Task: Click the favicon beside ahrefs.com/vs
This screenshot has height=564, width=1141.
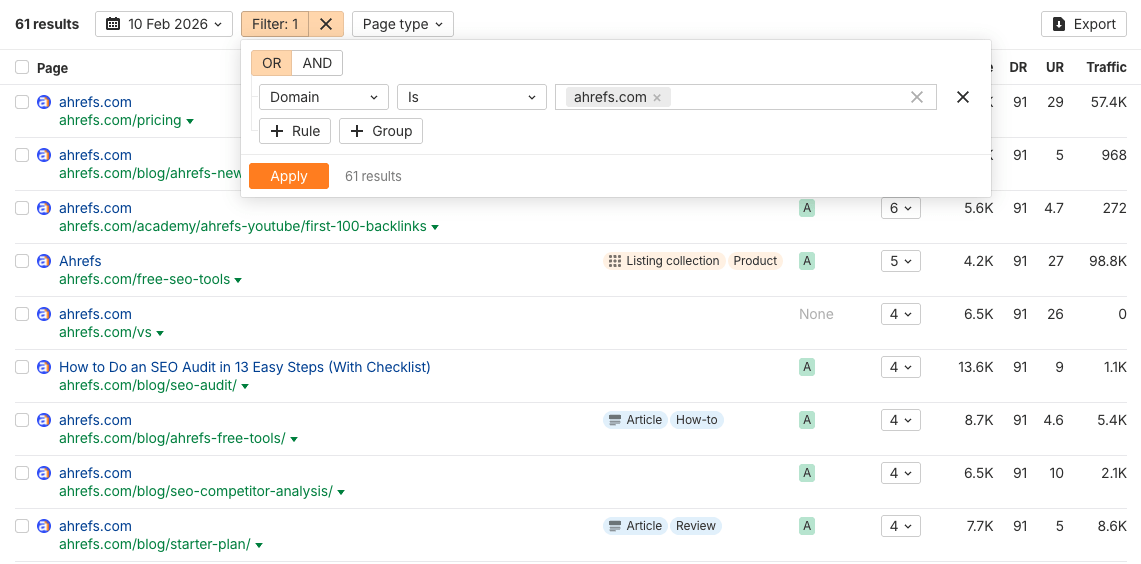Action: 43,314
